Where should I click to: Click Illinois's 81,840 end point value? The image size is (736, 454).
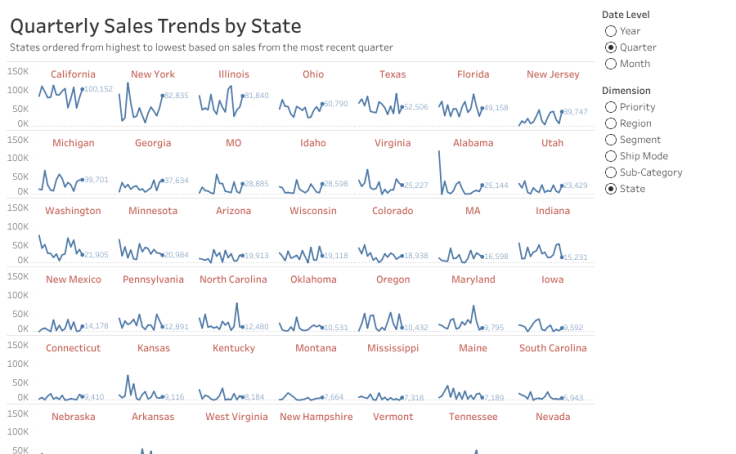tap(257, 95)
